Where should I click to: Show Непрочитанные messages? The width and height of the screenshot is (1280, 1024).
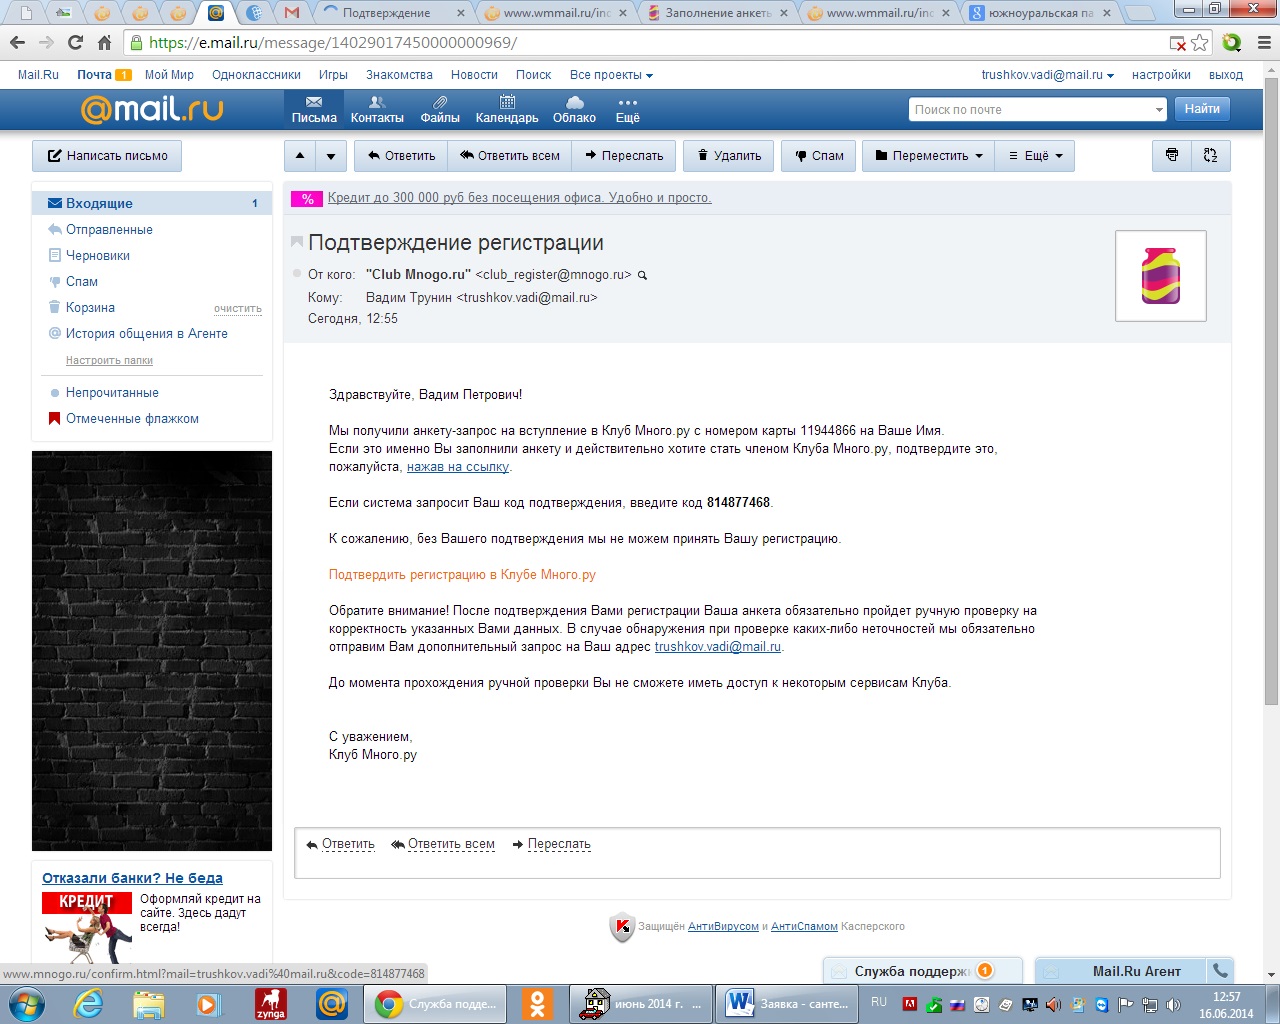[x=112, y=393]
